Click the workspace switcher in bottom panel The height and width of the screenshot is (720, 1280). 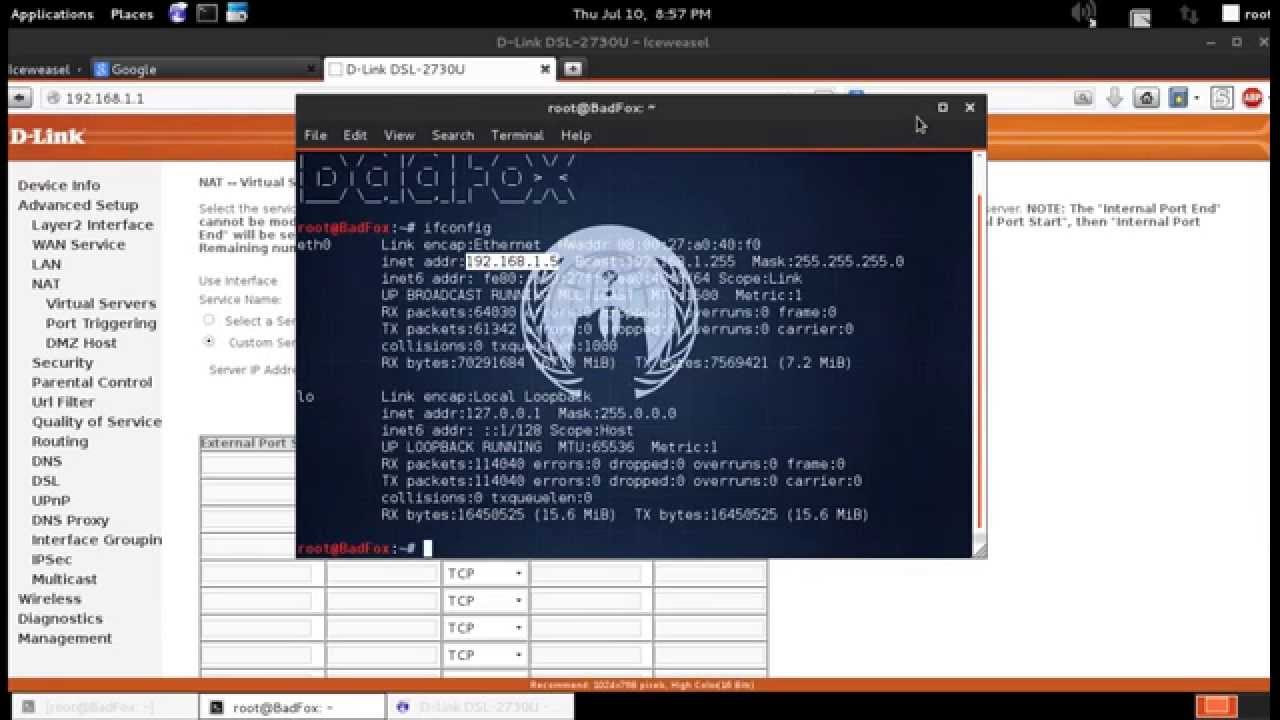(1217, 706)
